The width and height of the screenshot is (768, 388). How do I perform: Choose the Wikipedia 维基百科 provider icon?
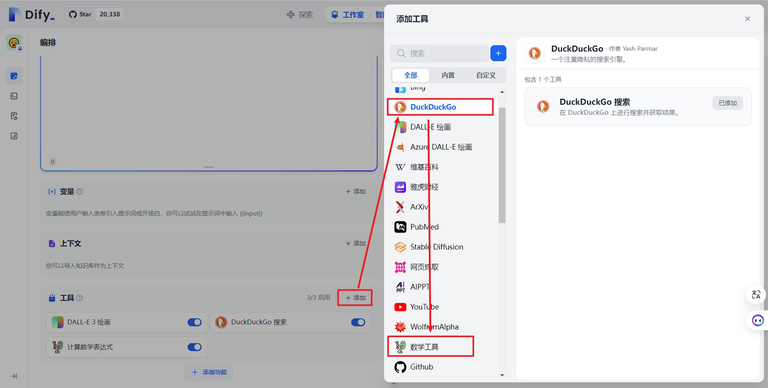[401, 167]
